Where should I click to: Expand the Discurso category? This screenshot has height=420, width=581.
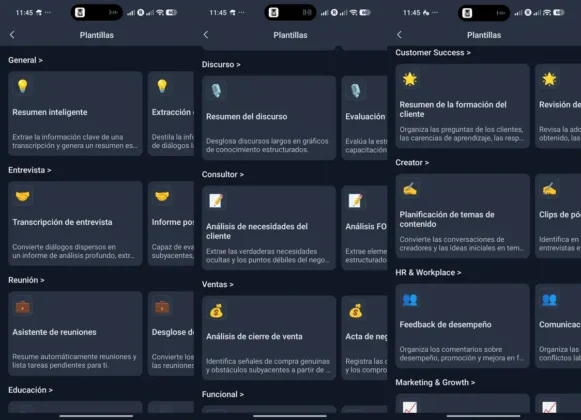coord(221,65)
